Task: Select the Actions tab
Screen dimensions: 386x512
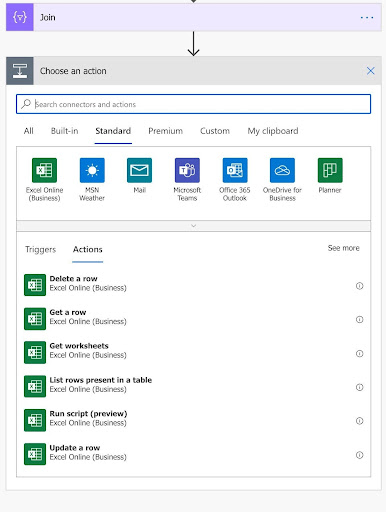Action: [x=88, y=249]
